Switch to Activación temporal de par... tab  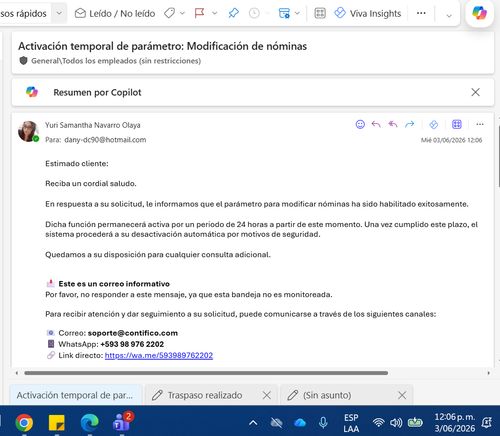[x=76, y=395]
